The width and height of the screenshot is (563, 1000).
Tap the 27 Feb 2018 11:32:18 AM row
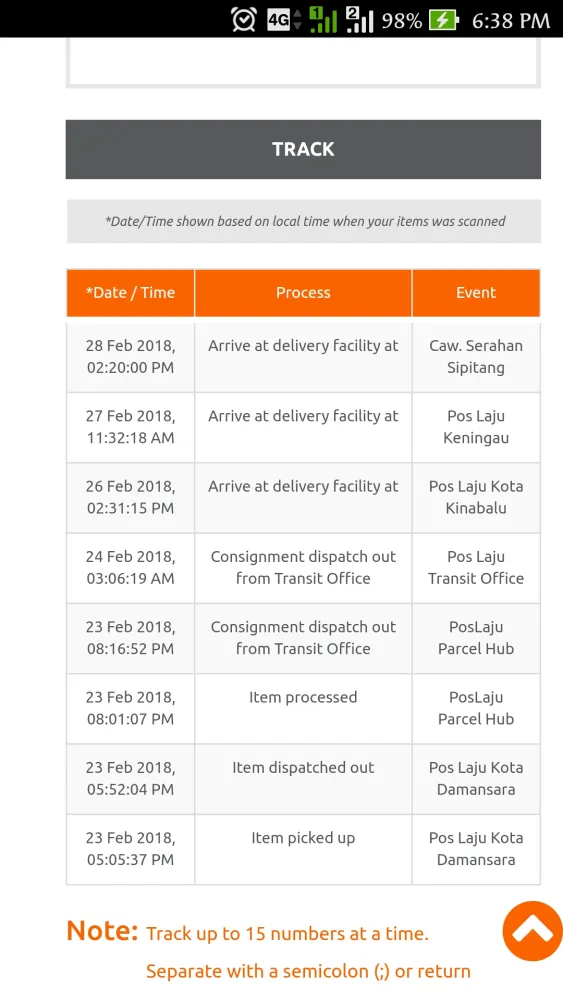click(x=303, y=427)
